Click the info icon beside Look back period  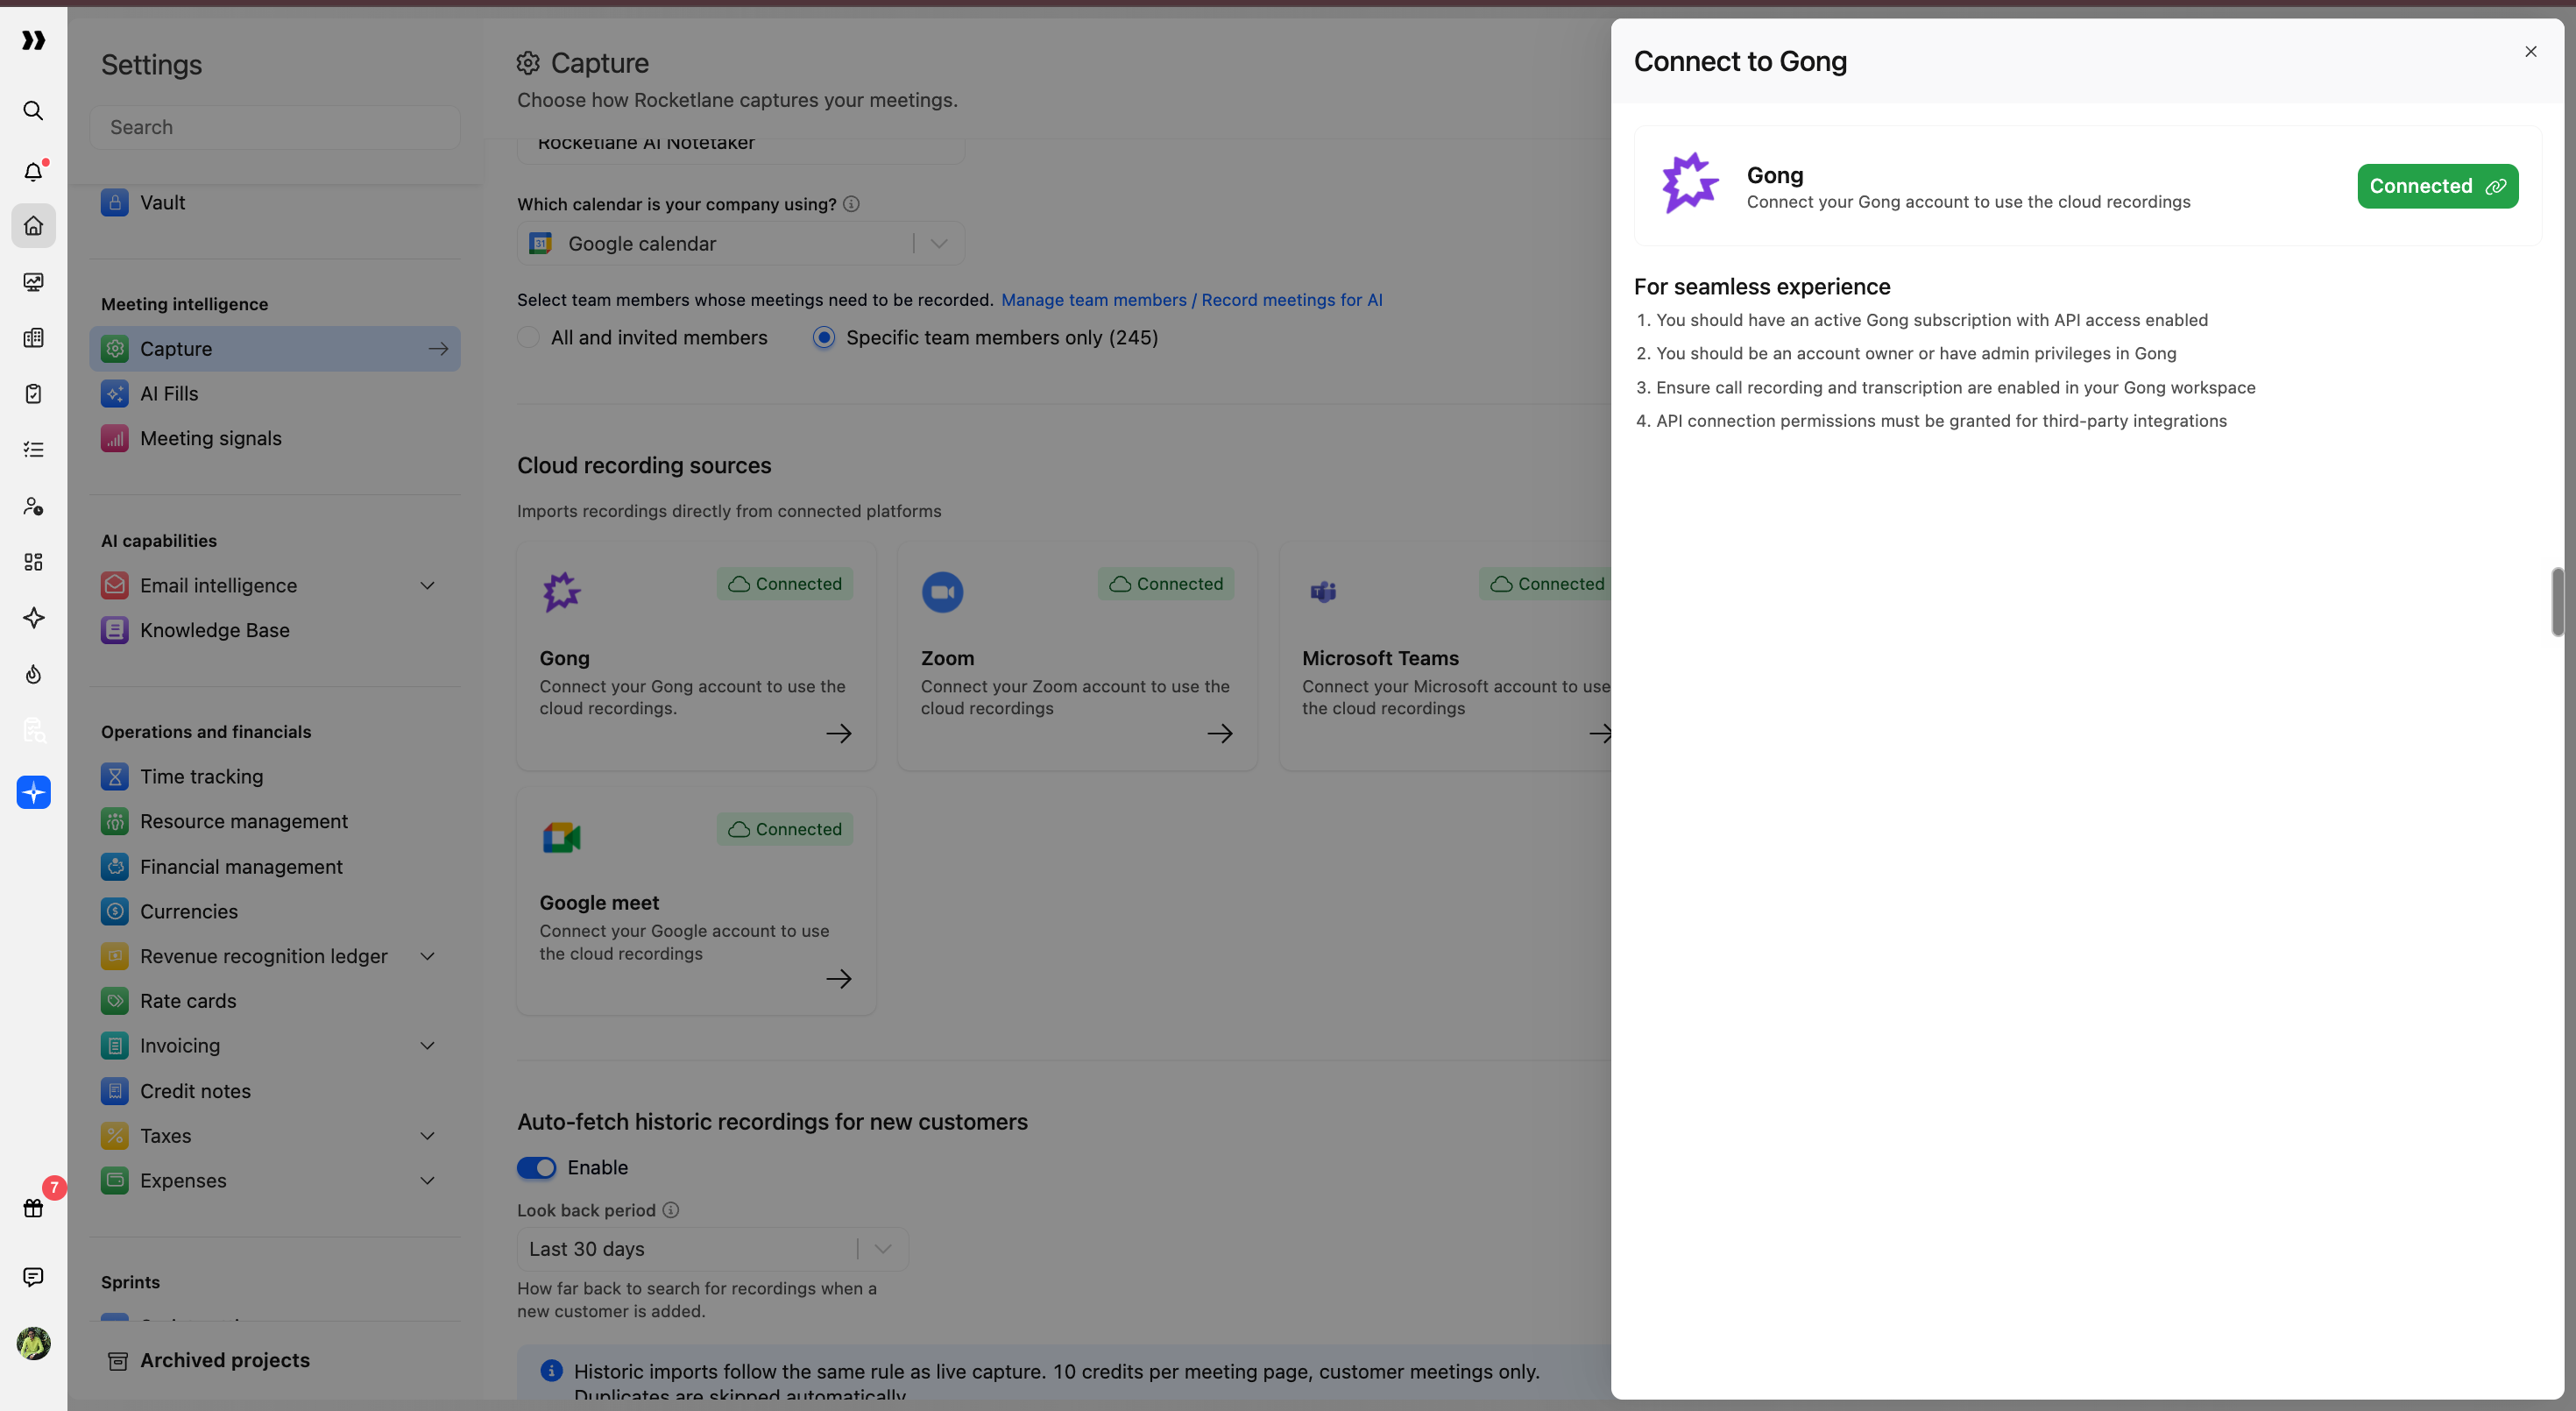point(671,1210)
